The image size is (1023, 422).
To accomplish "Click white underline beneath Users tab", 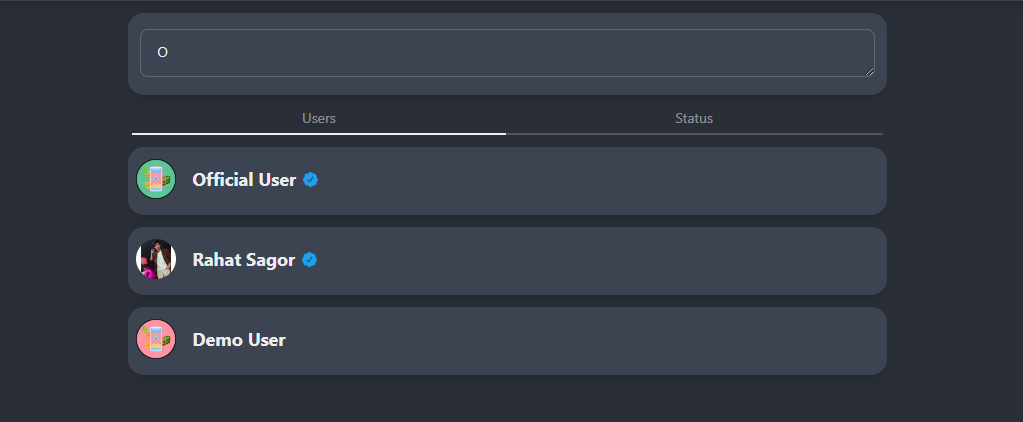I will pos(319,133).
